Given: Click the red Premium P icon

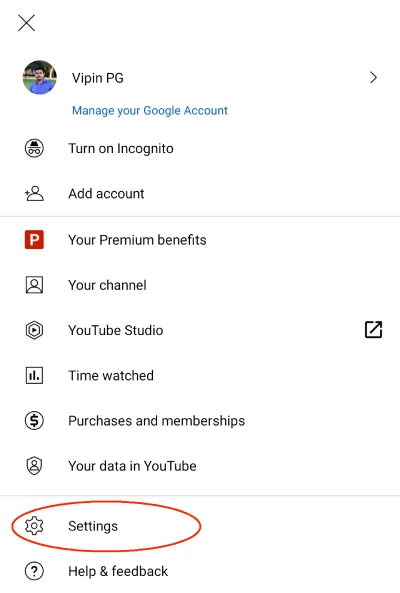Looking at the screenshot, I should pyautogui.click(x=34, y=240).
